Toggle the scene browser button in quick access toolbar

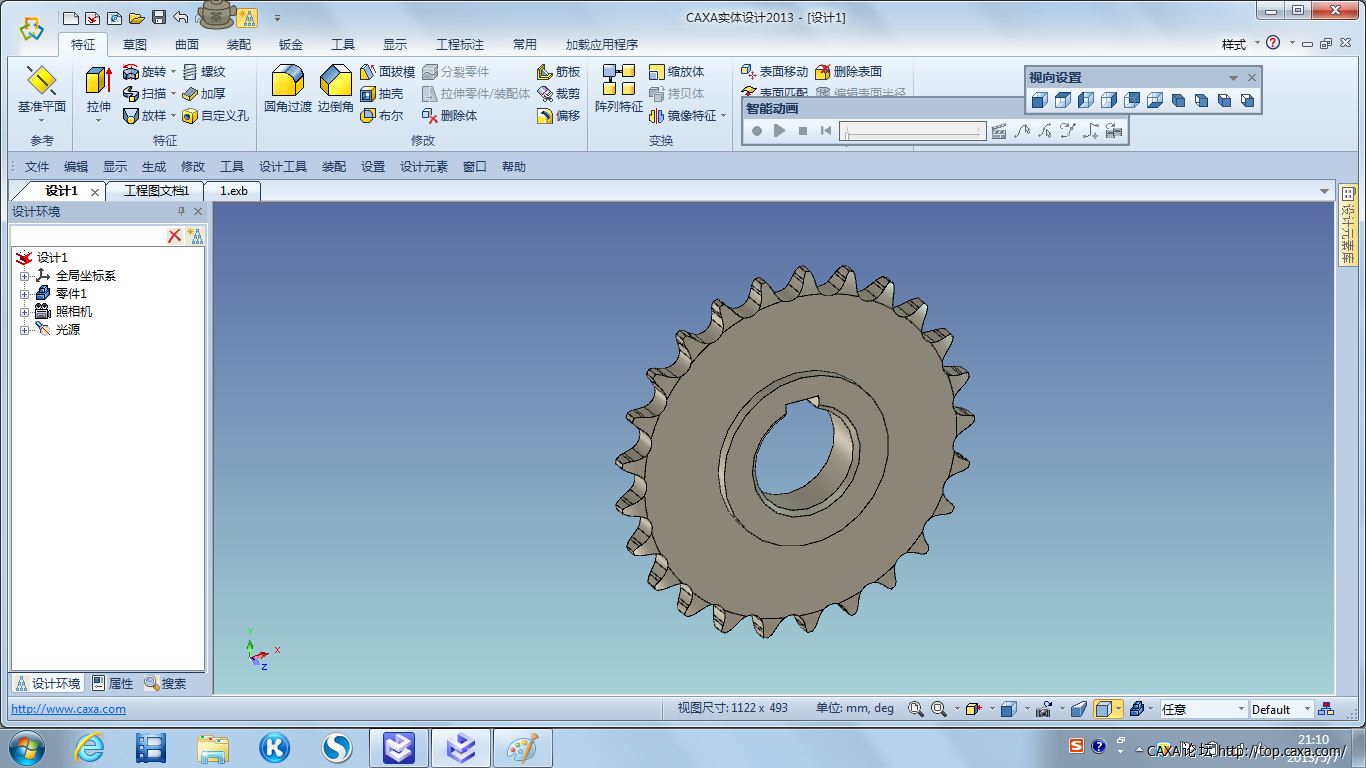(246, 17)
